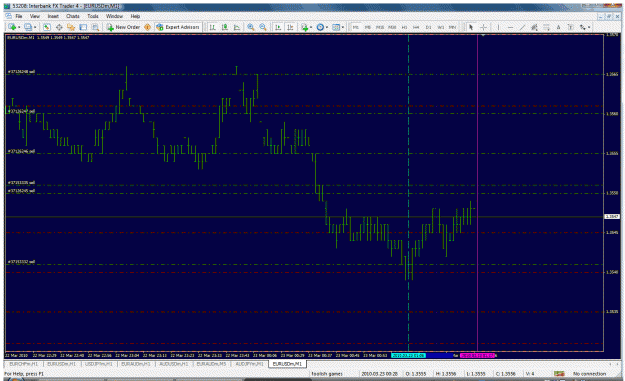Select Draw Text Label tool
625x381 pixels.
click(570, 27)
